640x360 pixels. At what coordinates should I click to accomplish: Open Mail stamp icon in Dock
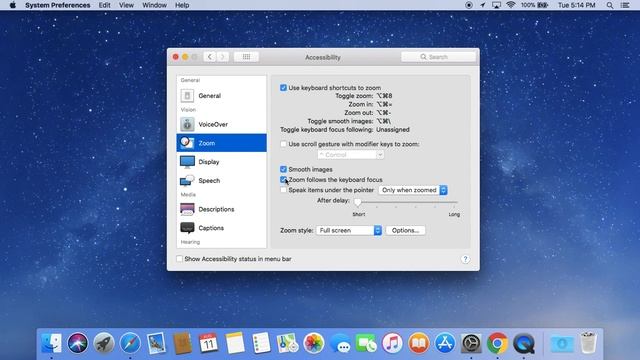156,343
